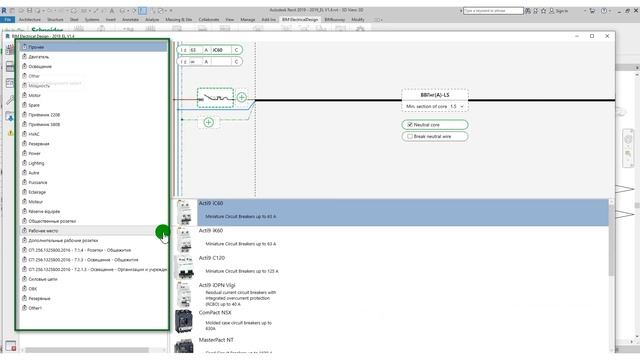Open the Annotate ribbon tab

(131, 20)
